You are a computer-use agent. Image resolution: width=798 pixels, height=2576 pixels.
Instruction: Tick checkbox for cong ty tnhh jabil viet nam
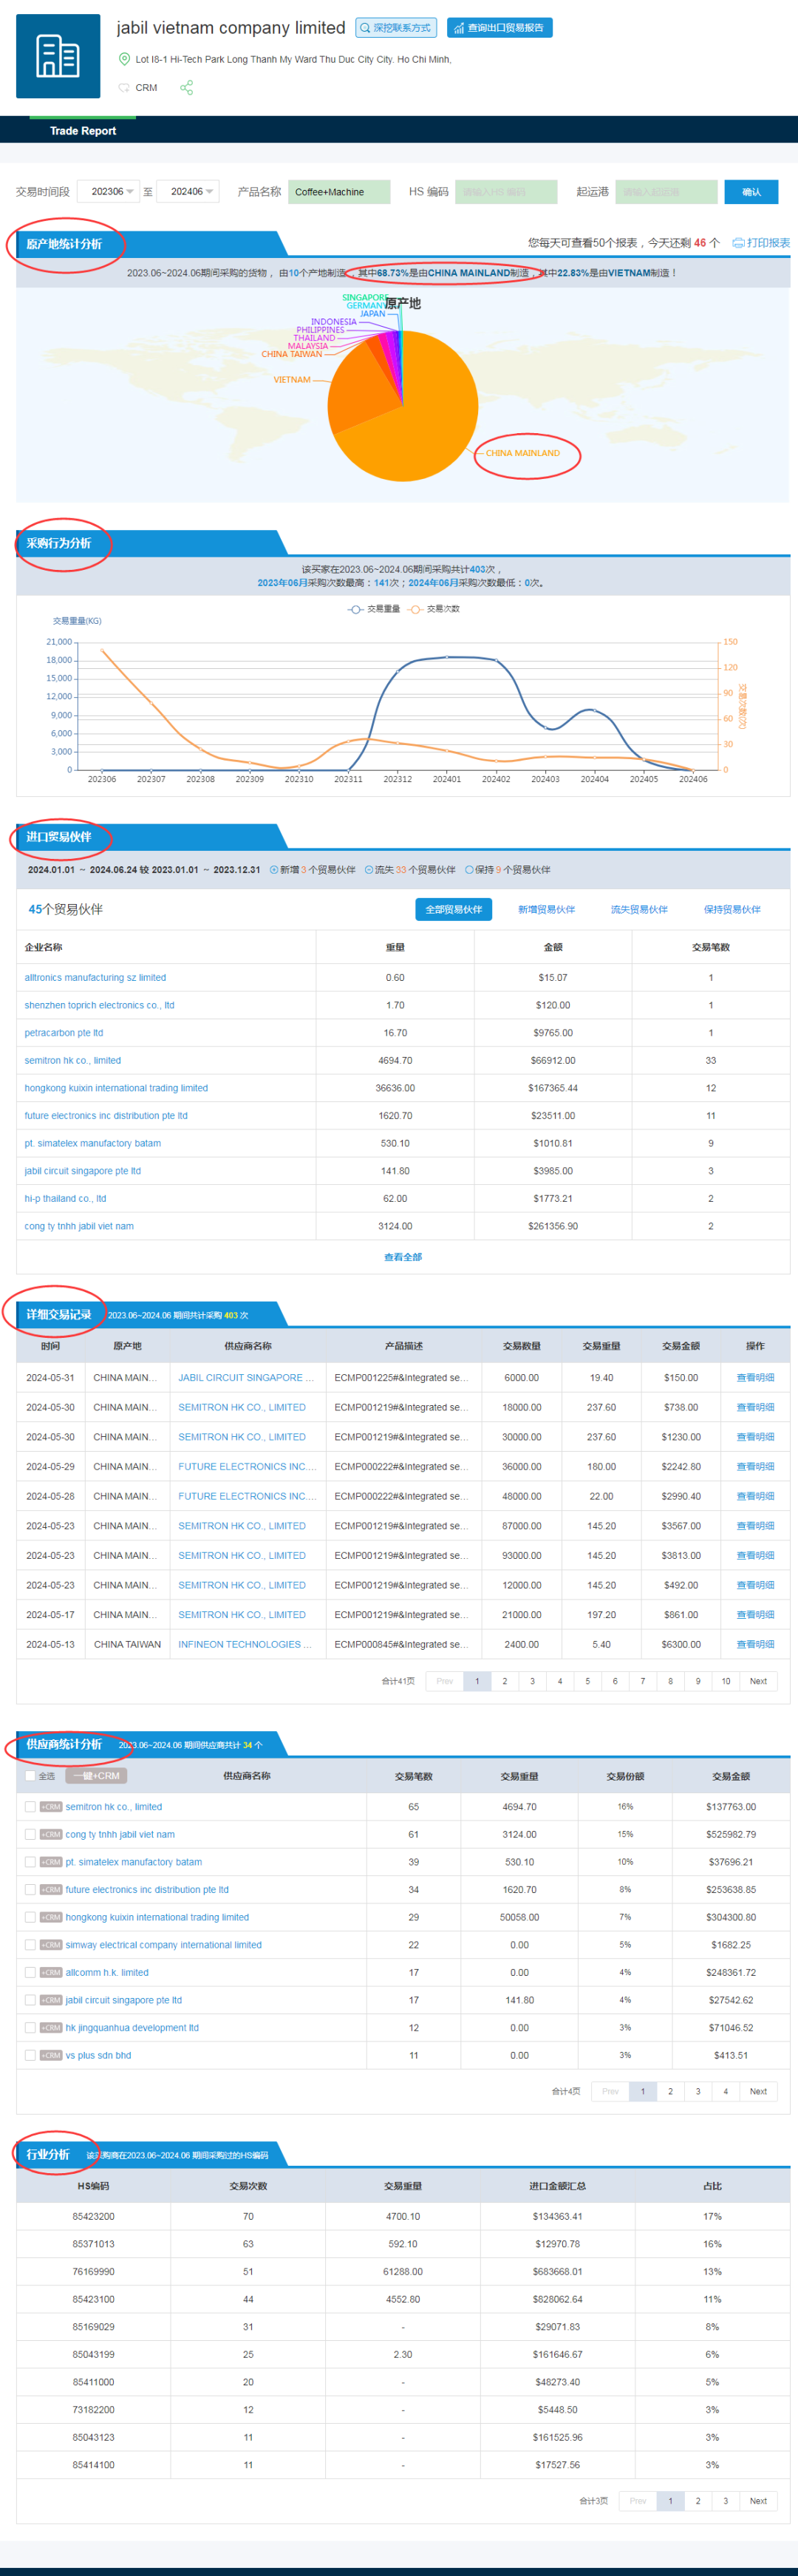click(30, 1835)
